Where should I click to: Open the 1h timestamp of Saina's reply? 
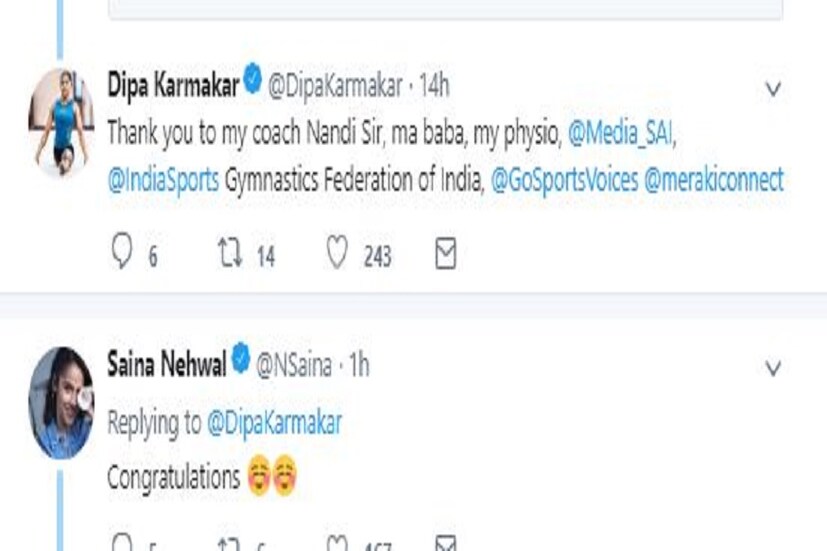click(x=358, y=365)
